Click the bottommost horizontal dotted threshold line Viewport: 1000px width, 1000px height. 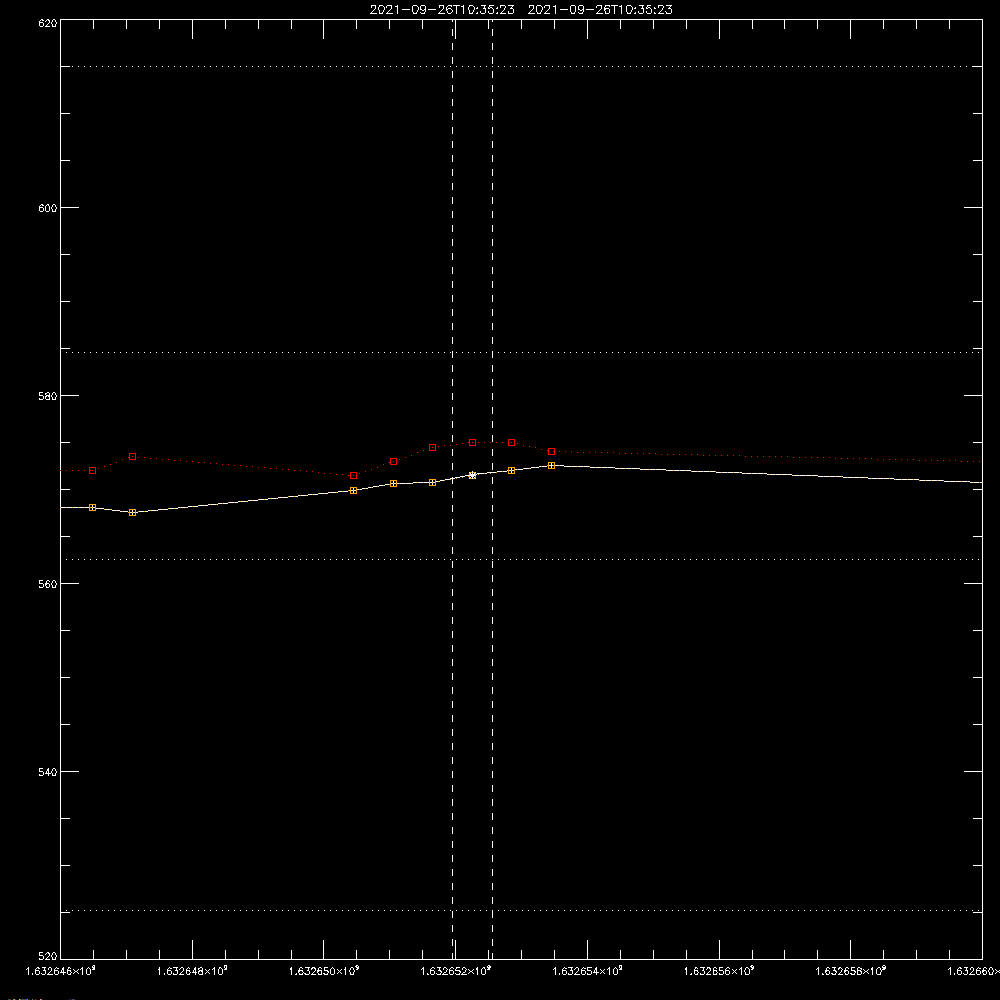(x=521, y=911)
